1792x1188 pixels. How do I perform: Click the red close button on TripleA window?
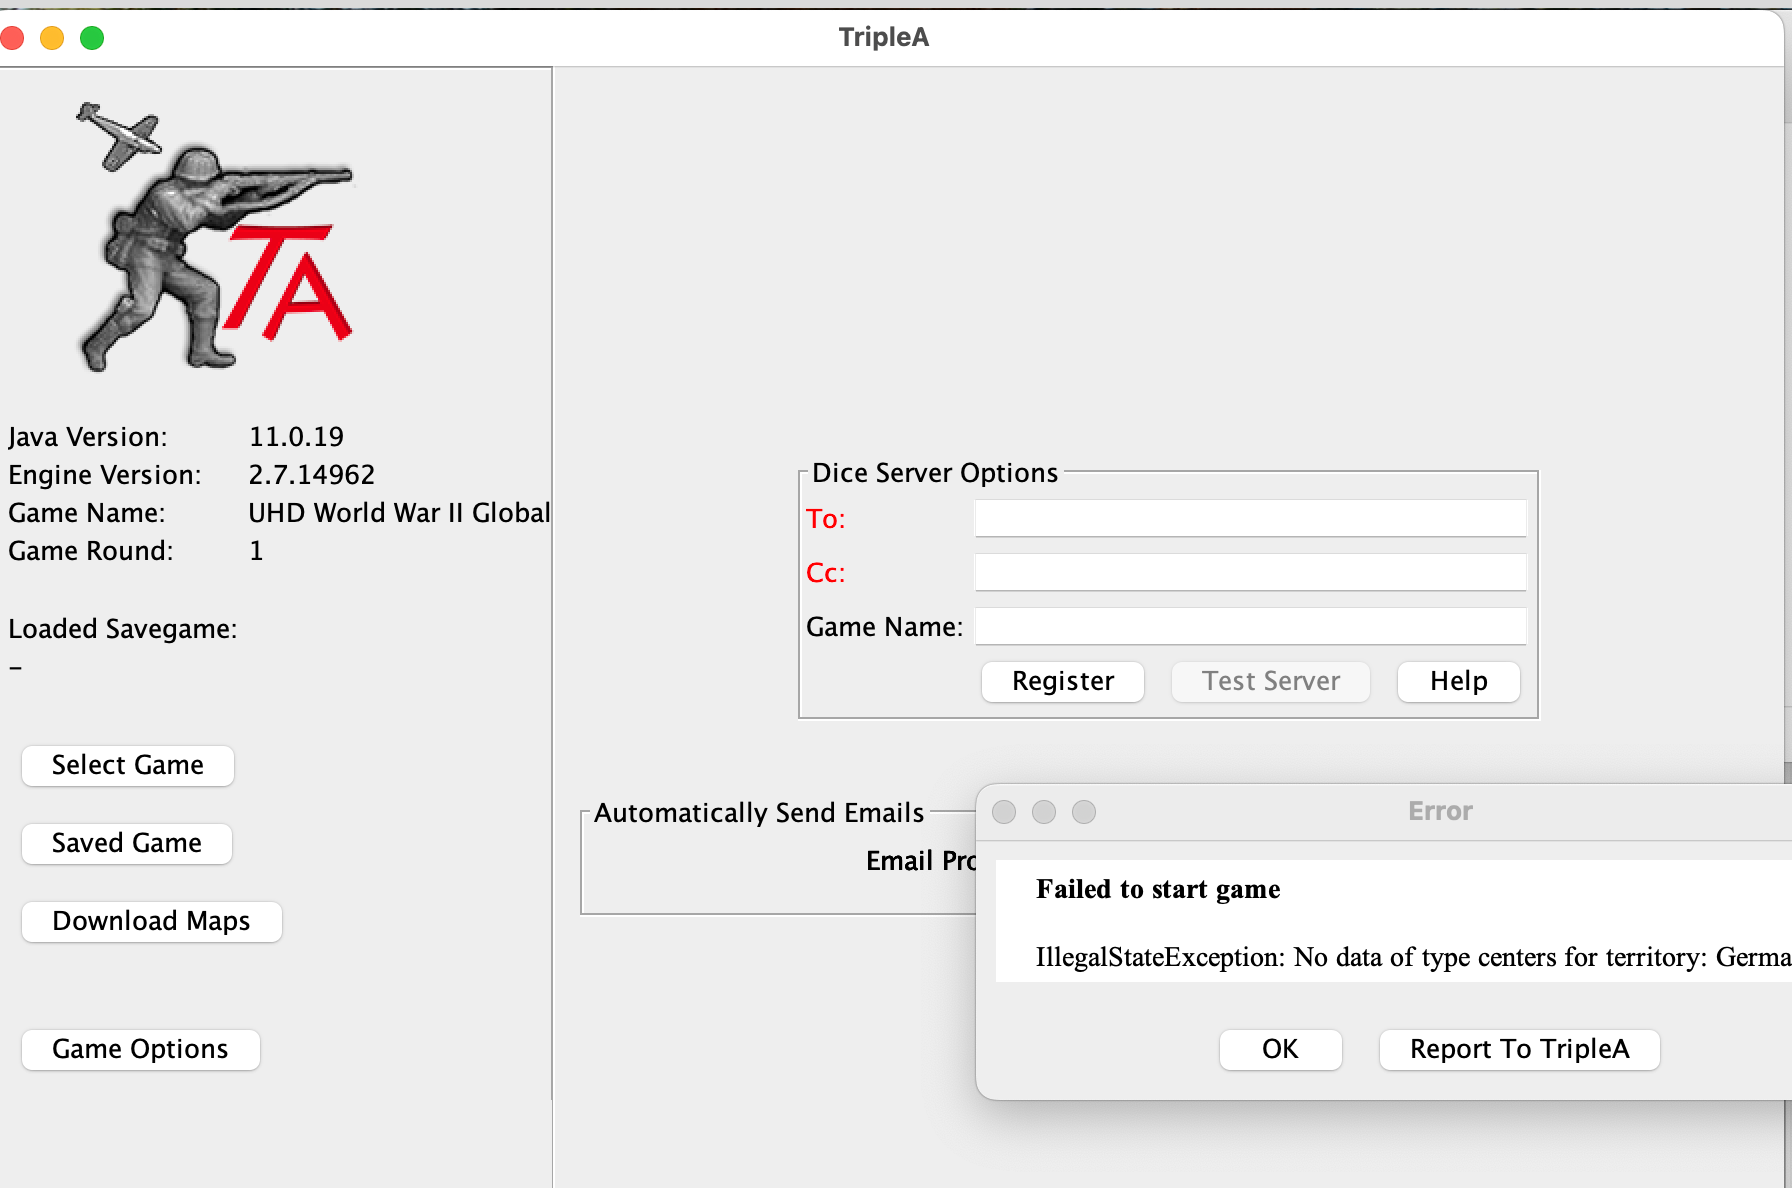click(x=13, y=37)
